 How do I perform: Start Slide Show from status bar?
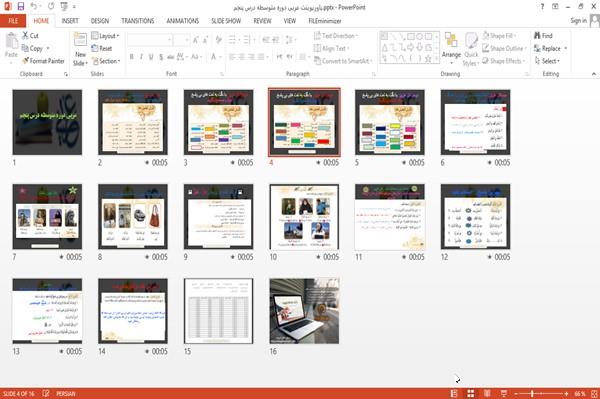click(504, 393)
